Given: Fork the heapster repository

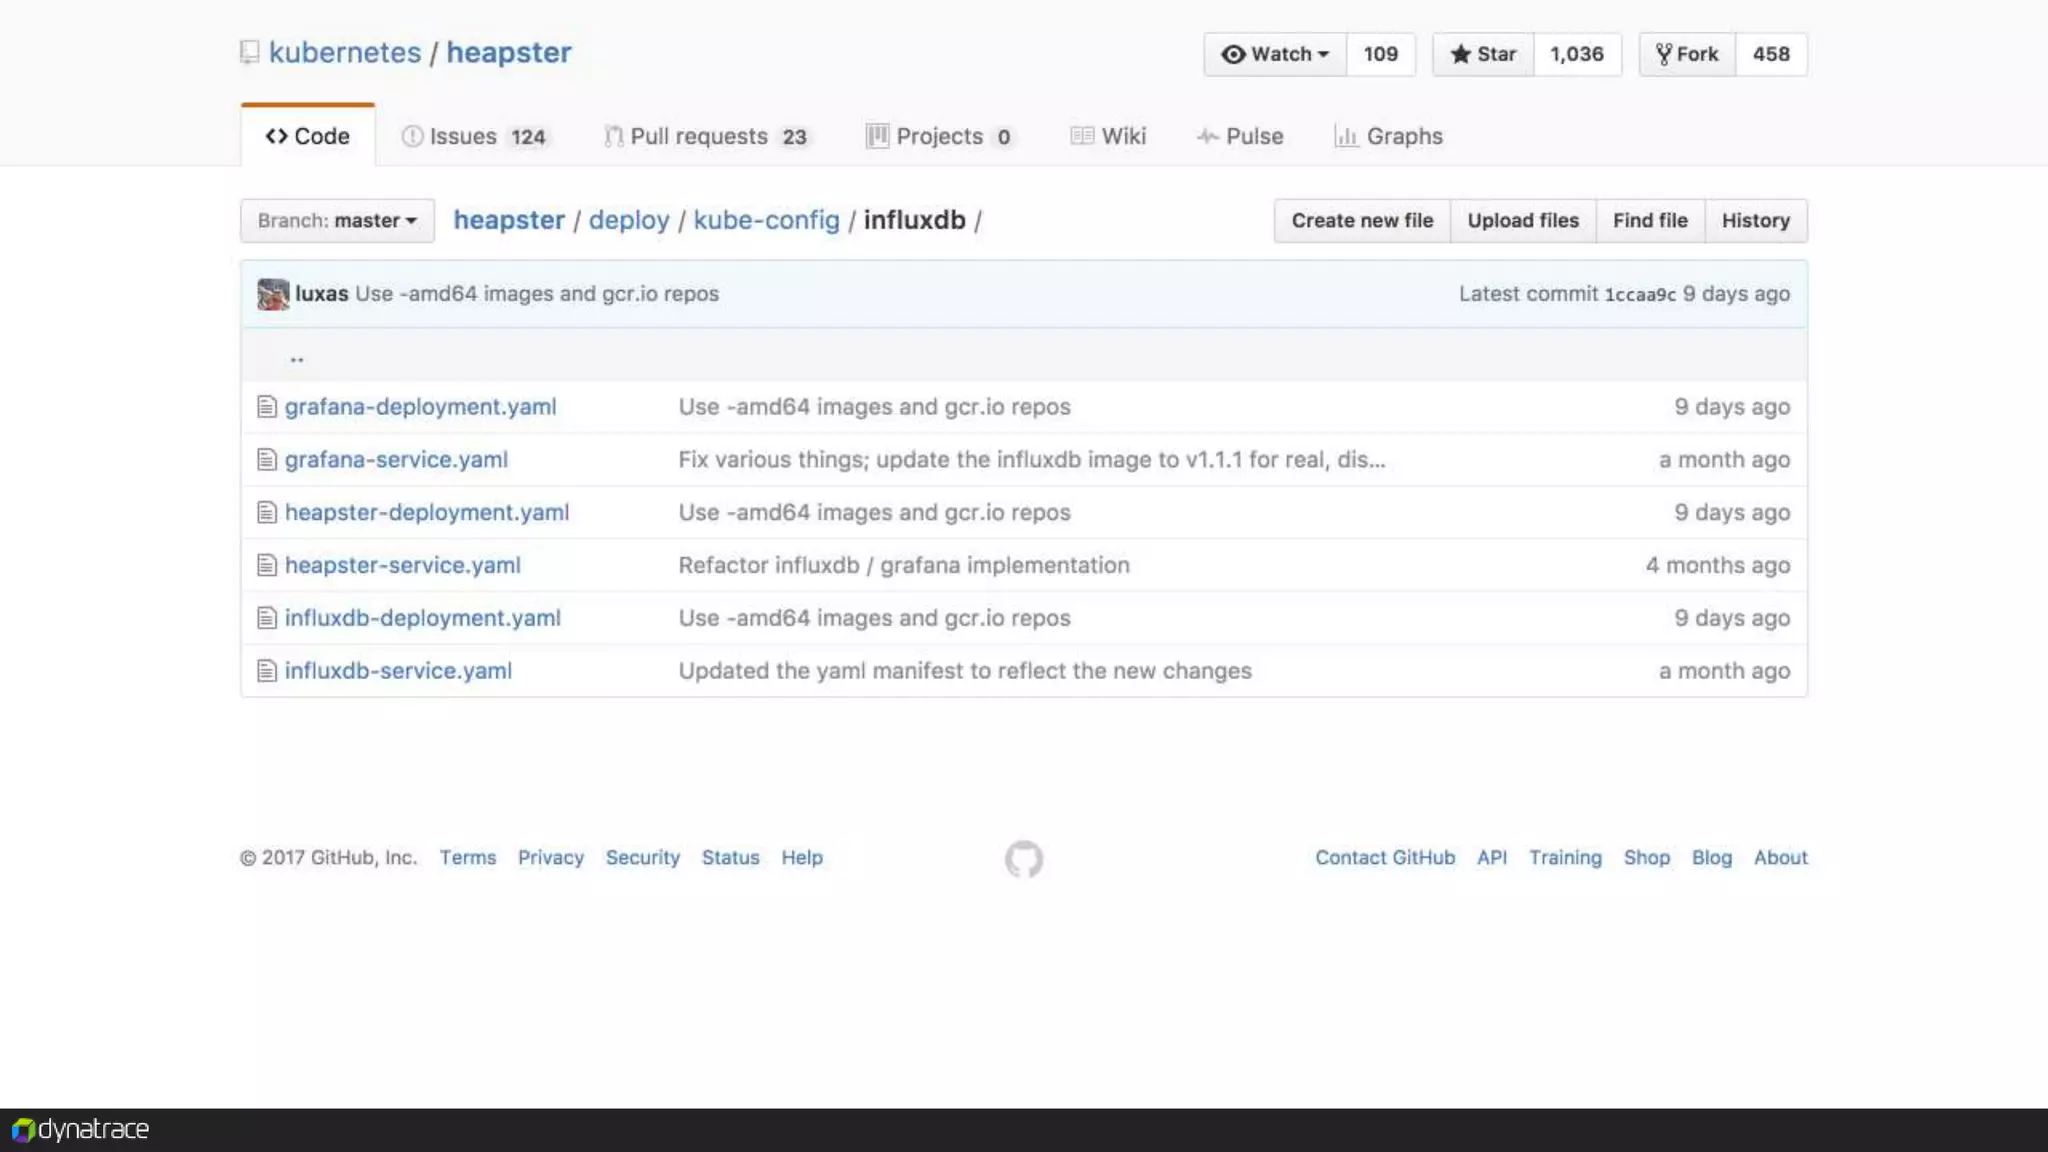Looking at the screenshot, I should click(x=1687, y=54).
